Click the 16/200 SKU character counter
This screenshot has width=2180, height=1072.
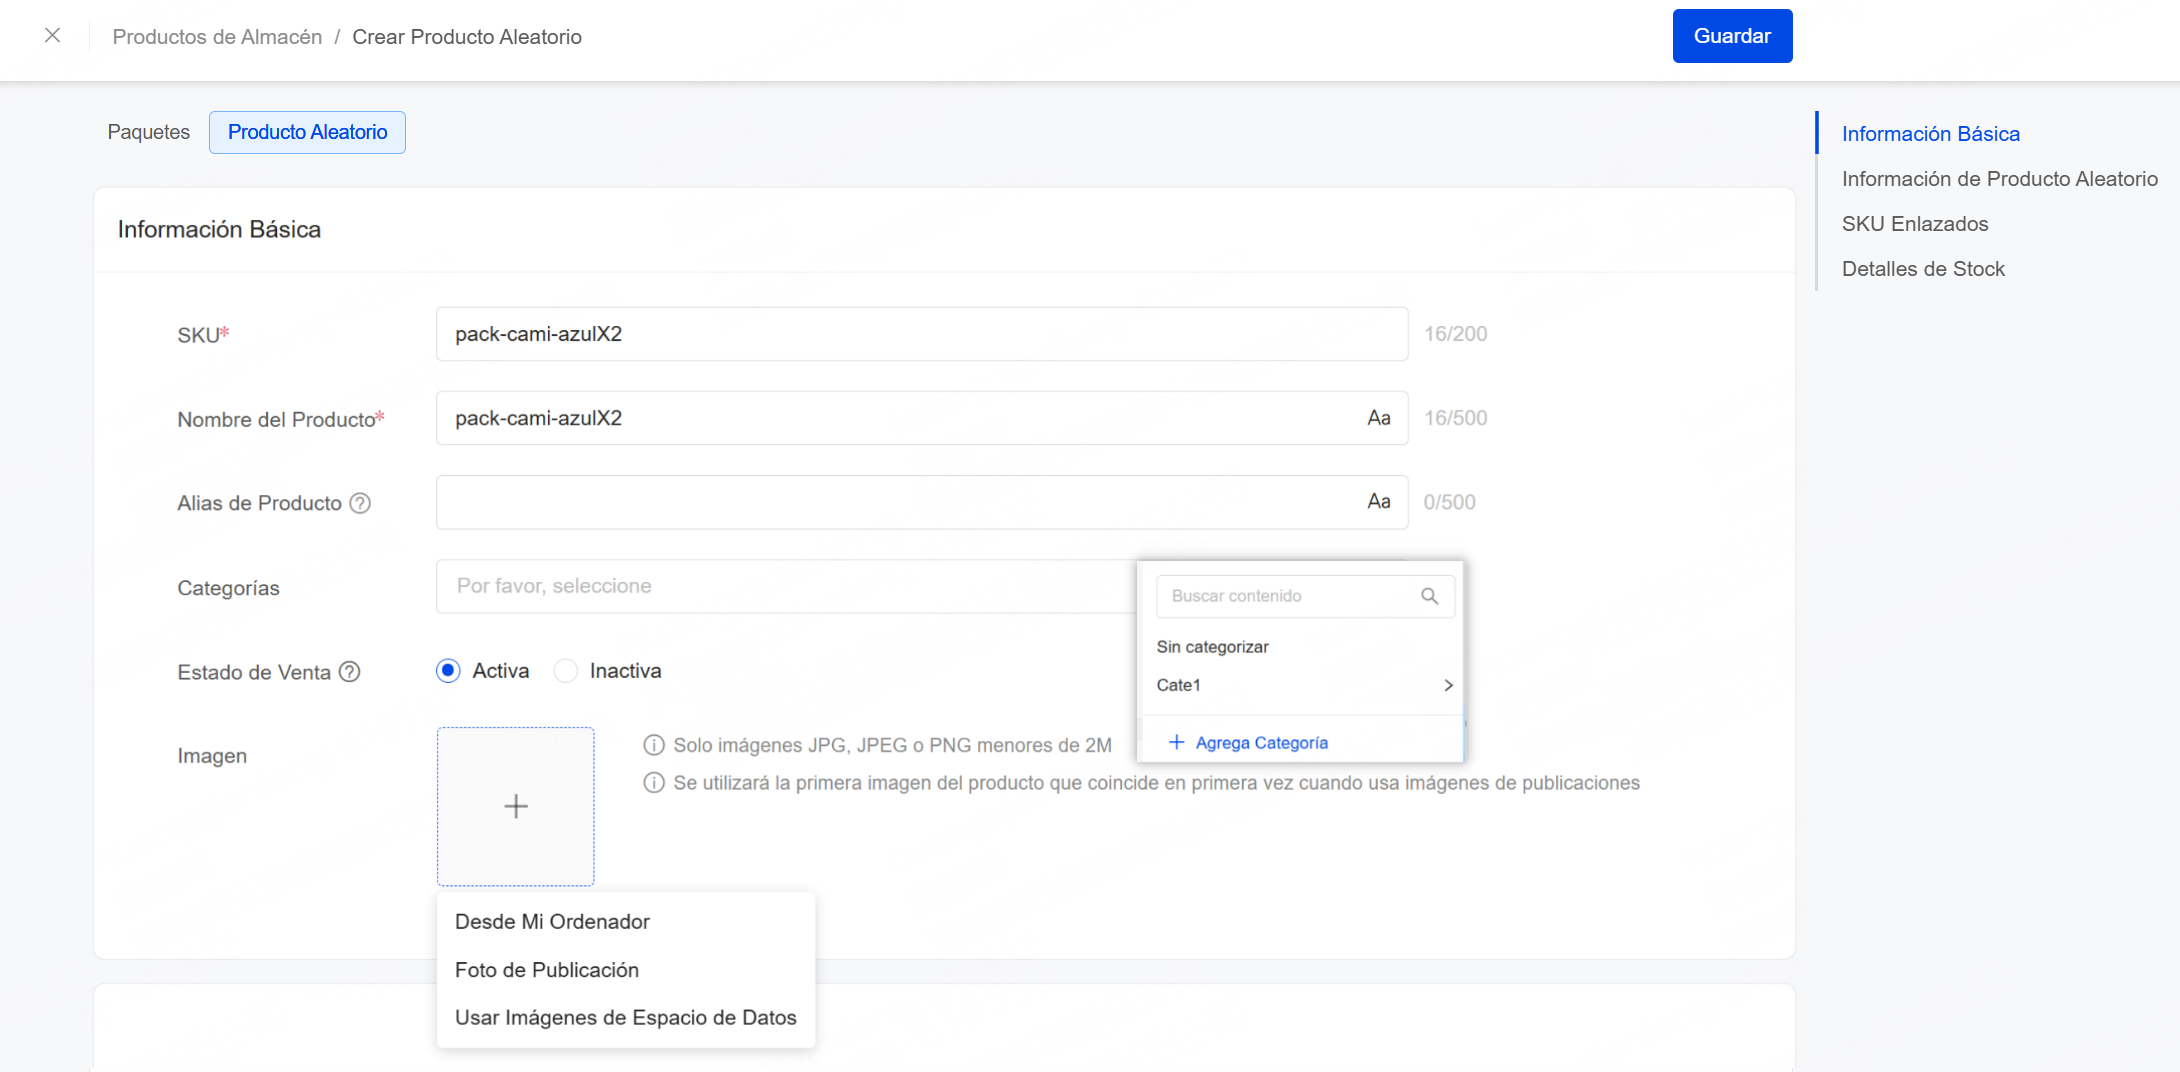tap(1456, 334)
